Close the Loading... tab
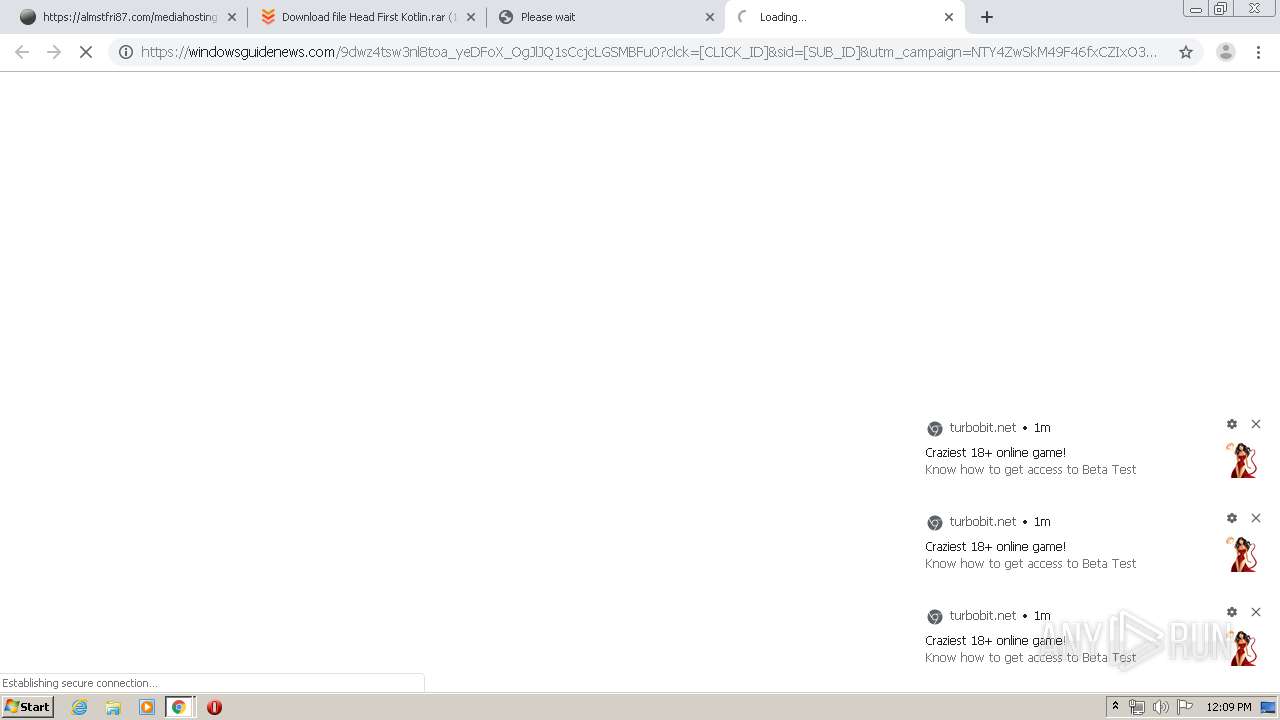The width and height of the screenshot is (1280, 720). pos(949,17)
